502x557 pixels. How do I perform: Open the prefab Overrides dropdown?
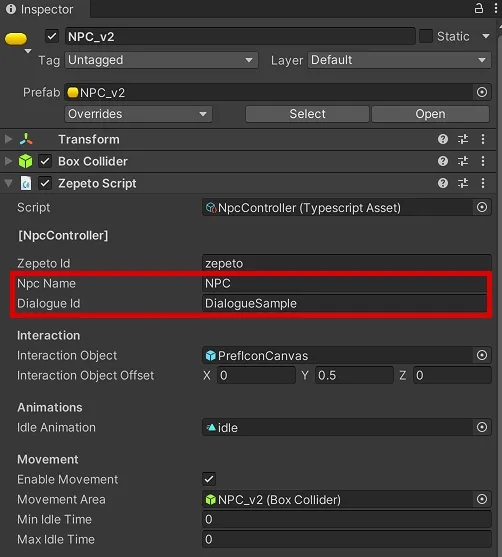pos(138,114)
